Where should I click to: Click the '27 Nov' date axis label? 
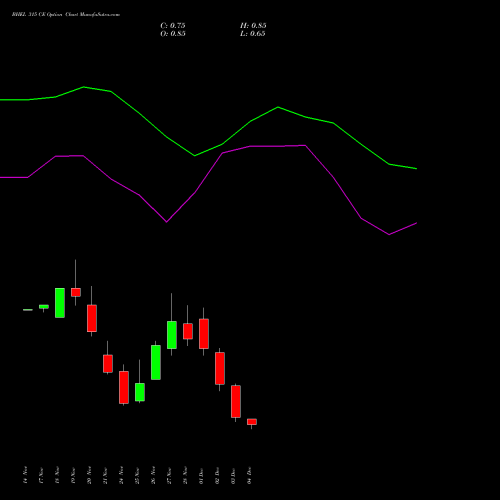point(169,475)
